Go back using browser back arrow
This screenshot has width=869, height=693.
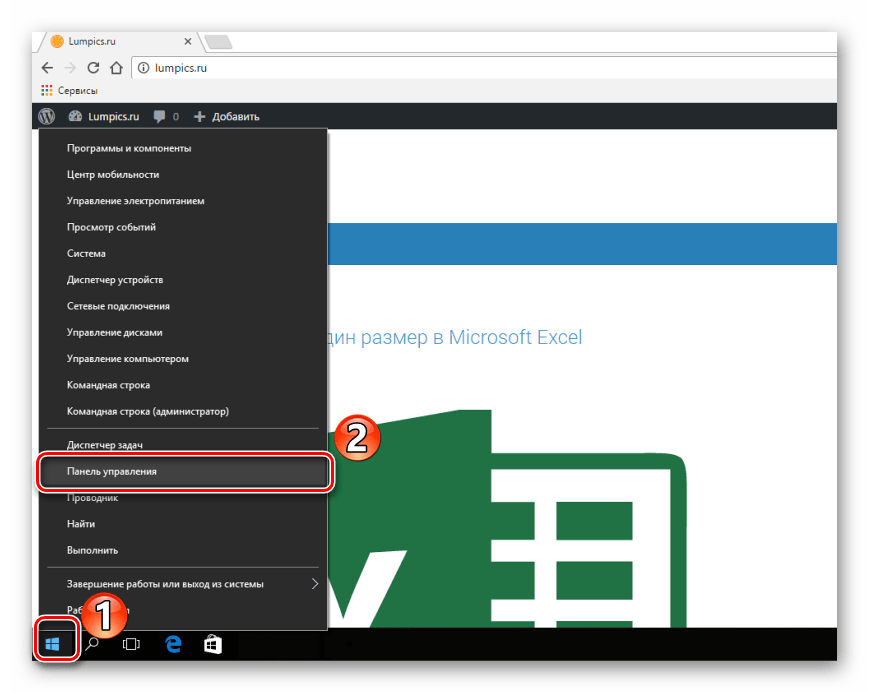(x=48, y=68)
